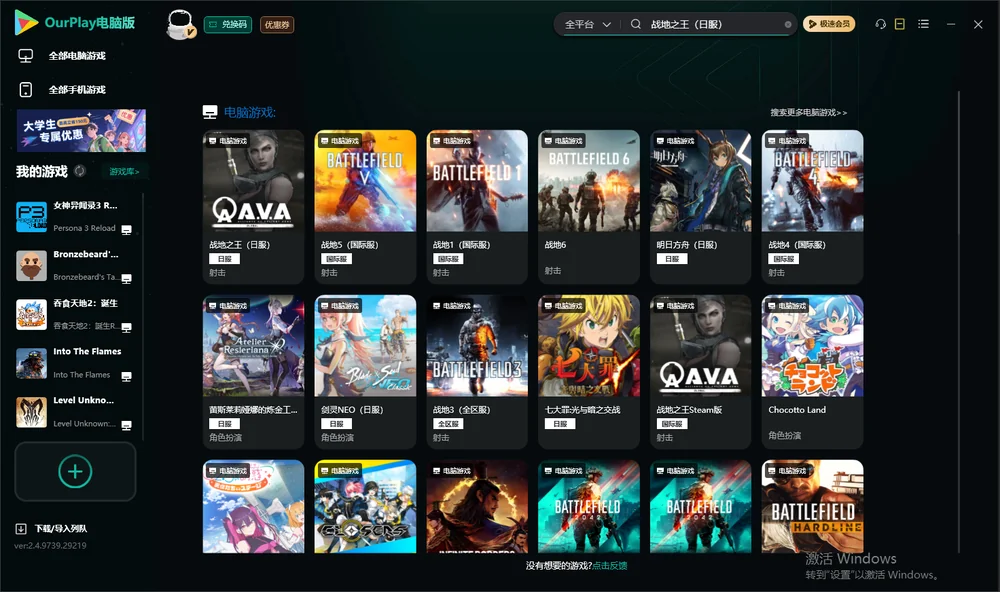Viewport: 1000px width, 592px height.
Task: Open the 战地6 Battlefield 6 card
Action: (x=589, y=207)
